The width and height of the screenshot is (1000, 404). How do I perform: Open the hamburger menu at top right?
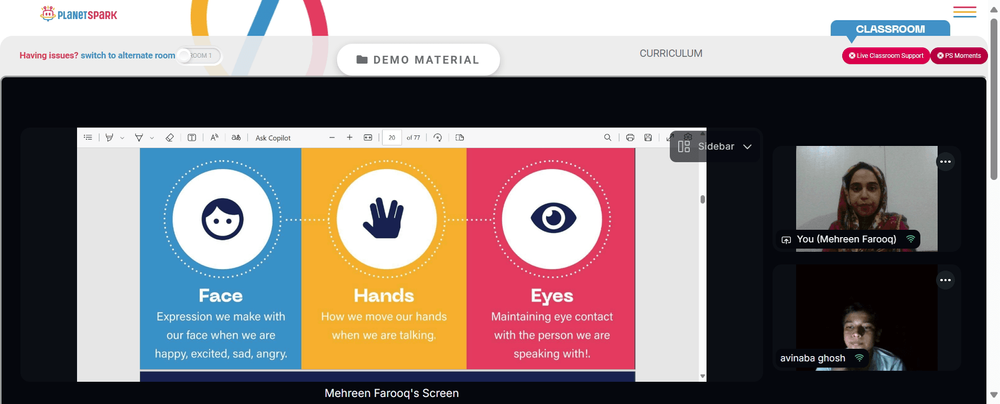[x=965, y=12]
